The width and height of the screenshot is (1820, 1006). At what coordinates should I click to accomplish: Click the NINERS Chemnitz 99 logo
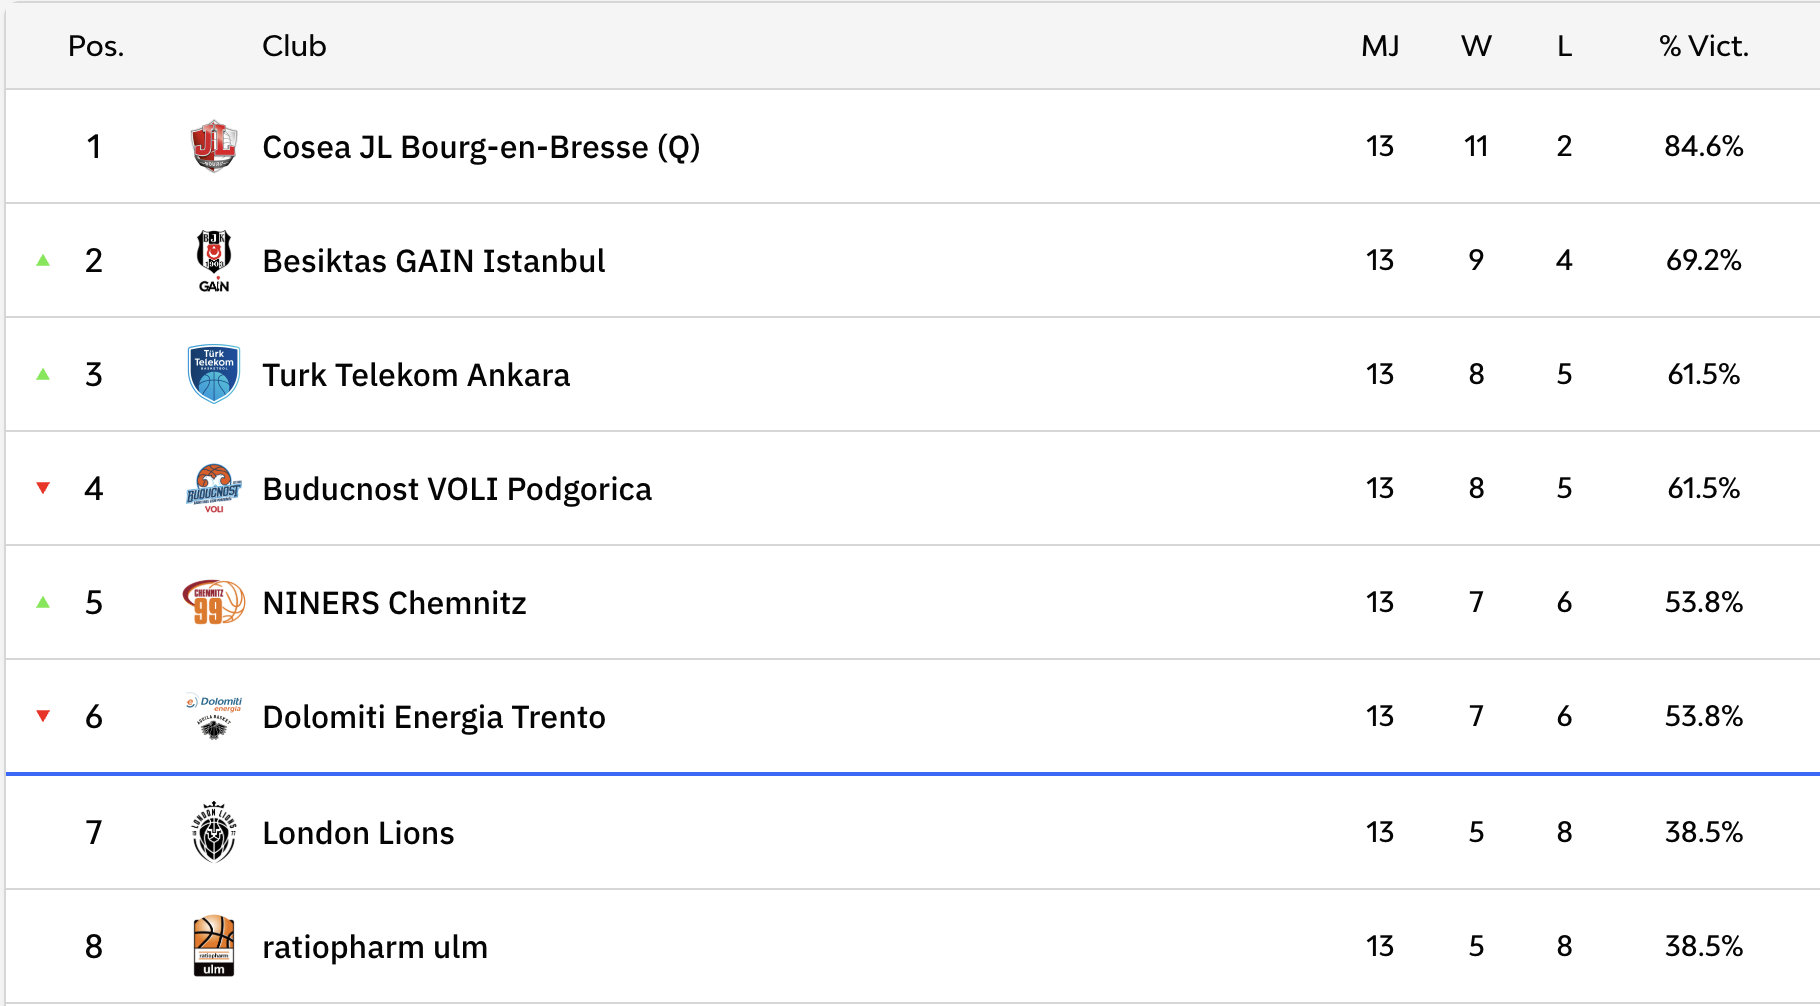point(213,602)
